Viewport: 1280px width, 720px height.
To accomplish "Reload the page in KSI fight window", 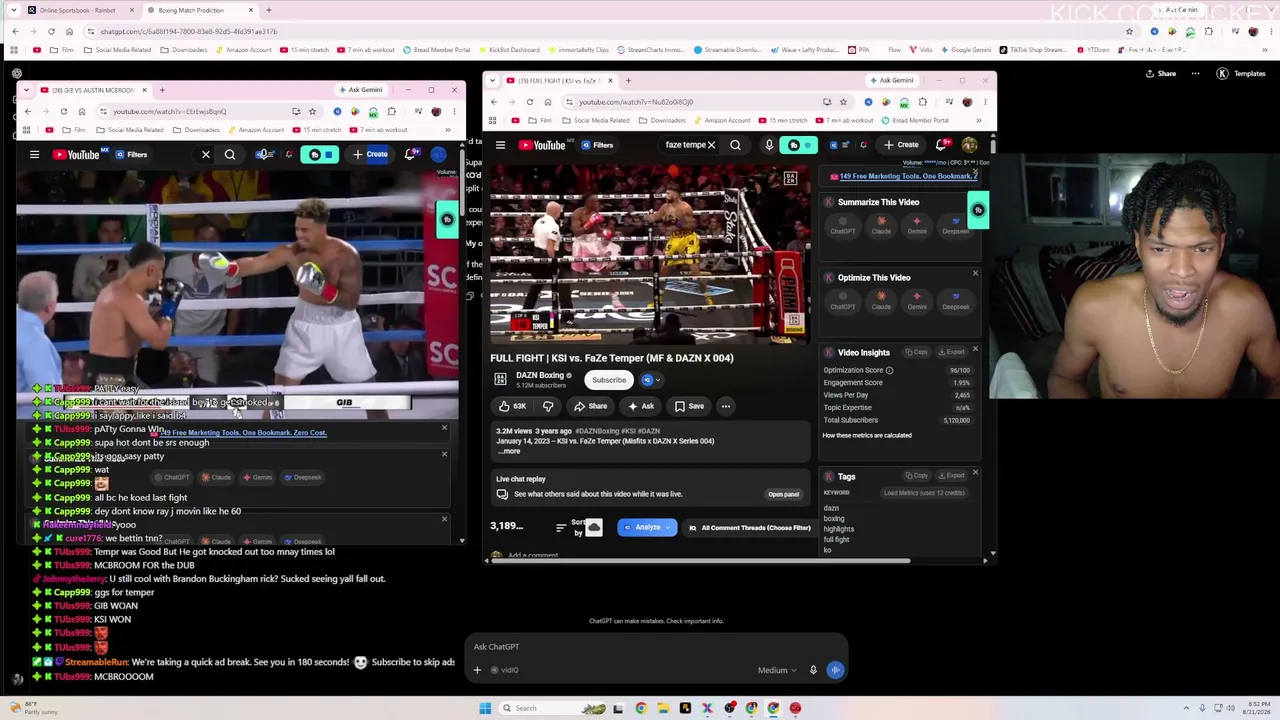I will tap(530, 102).
